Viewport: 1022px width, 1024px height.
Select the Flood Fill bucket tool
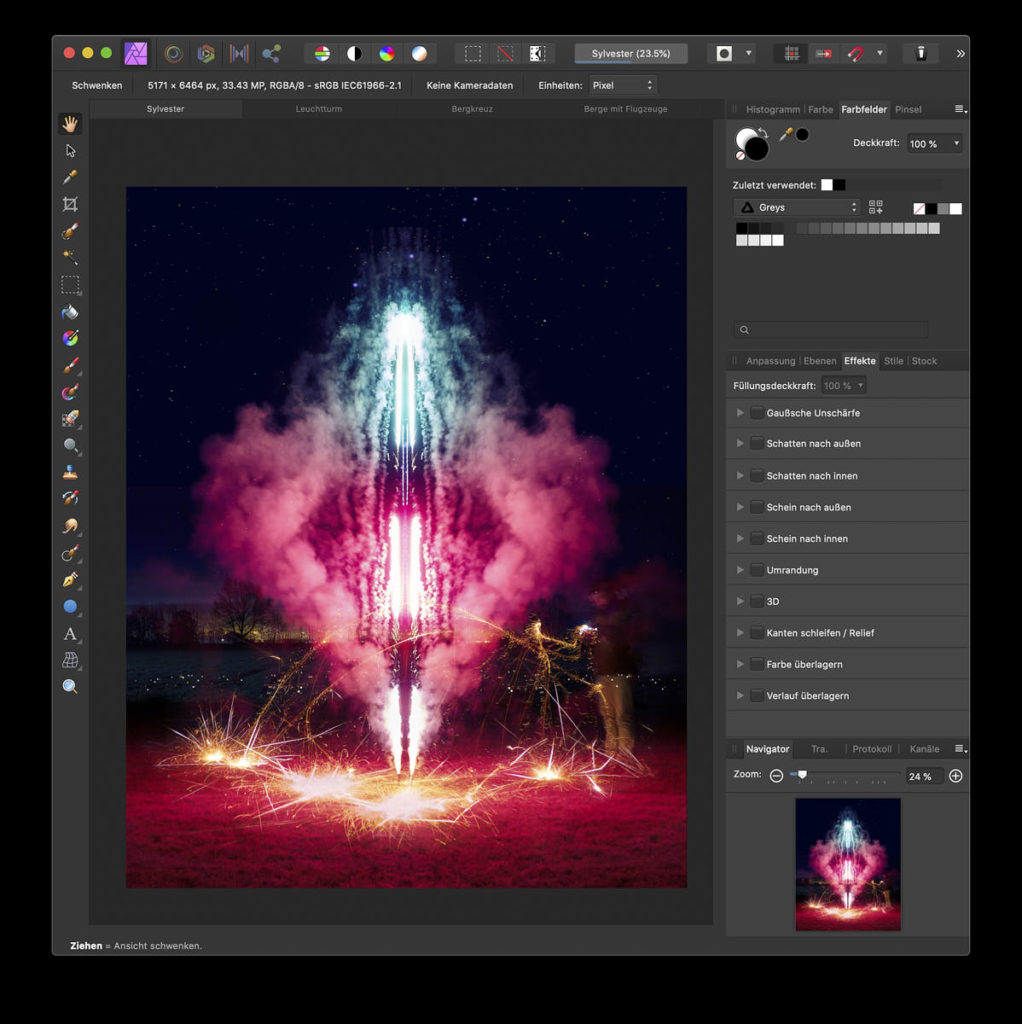pos(70,312)
